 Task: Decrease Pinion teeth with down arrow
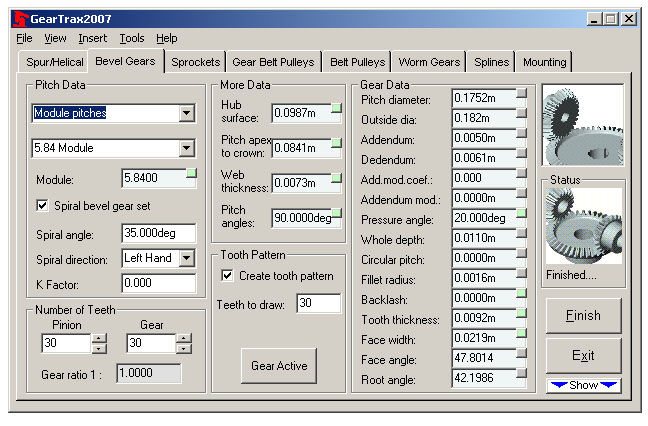[x=99, y=349]
